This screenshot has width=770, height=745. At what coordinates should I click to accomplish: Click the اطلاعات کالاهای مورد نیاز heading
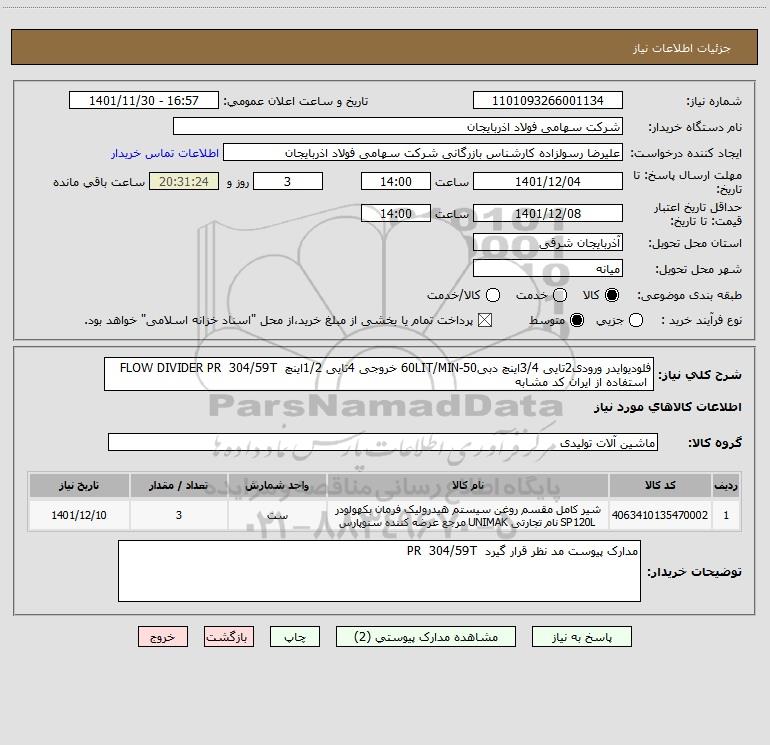668,407
